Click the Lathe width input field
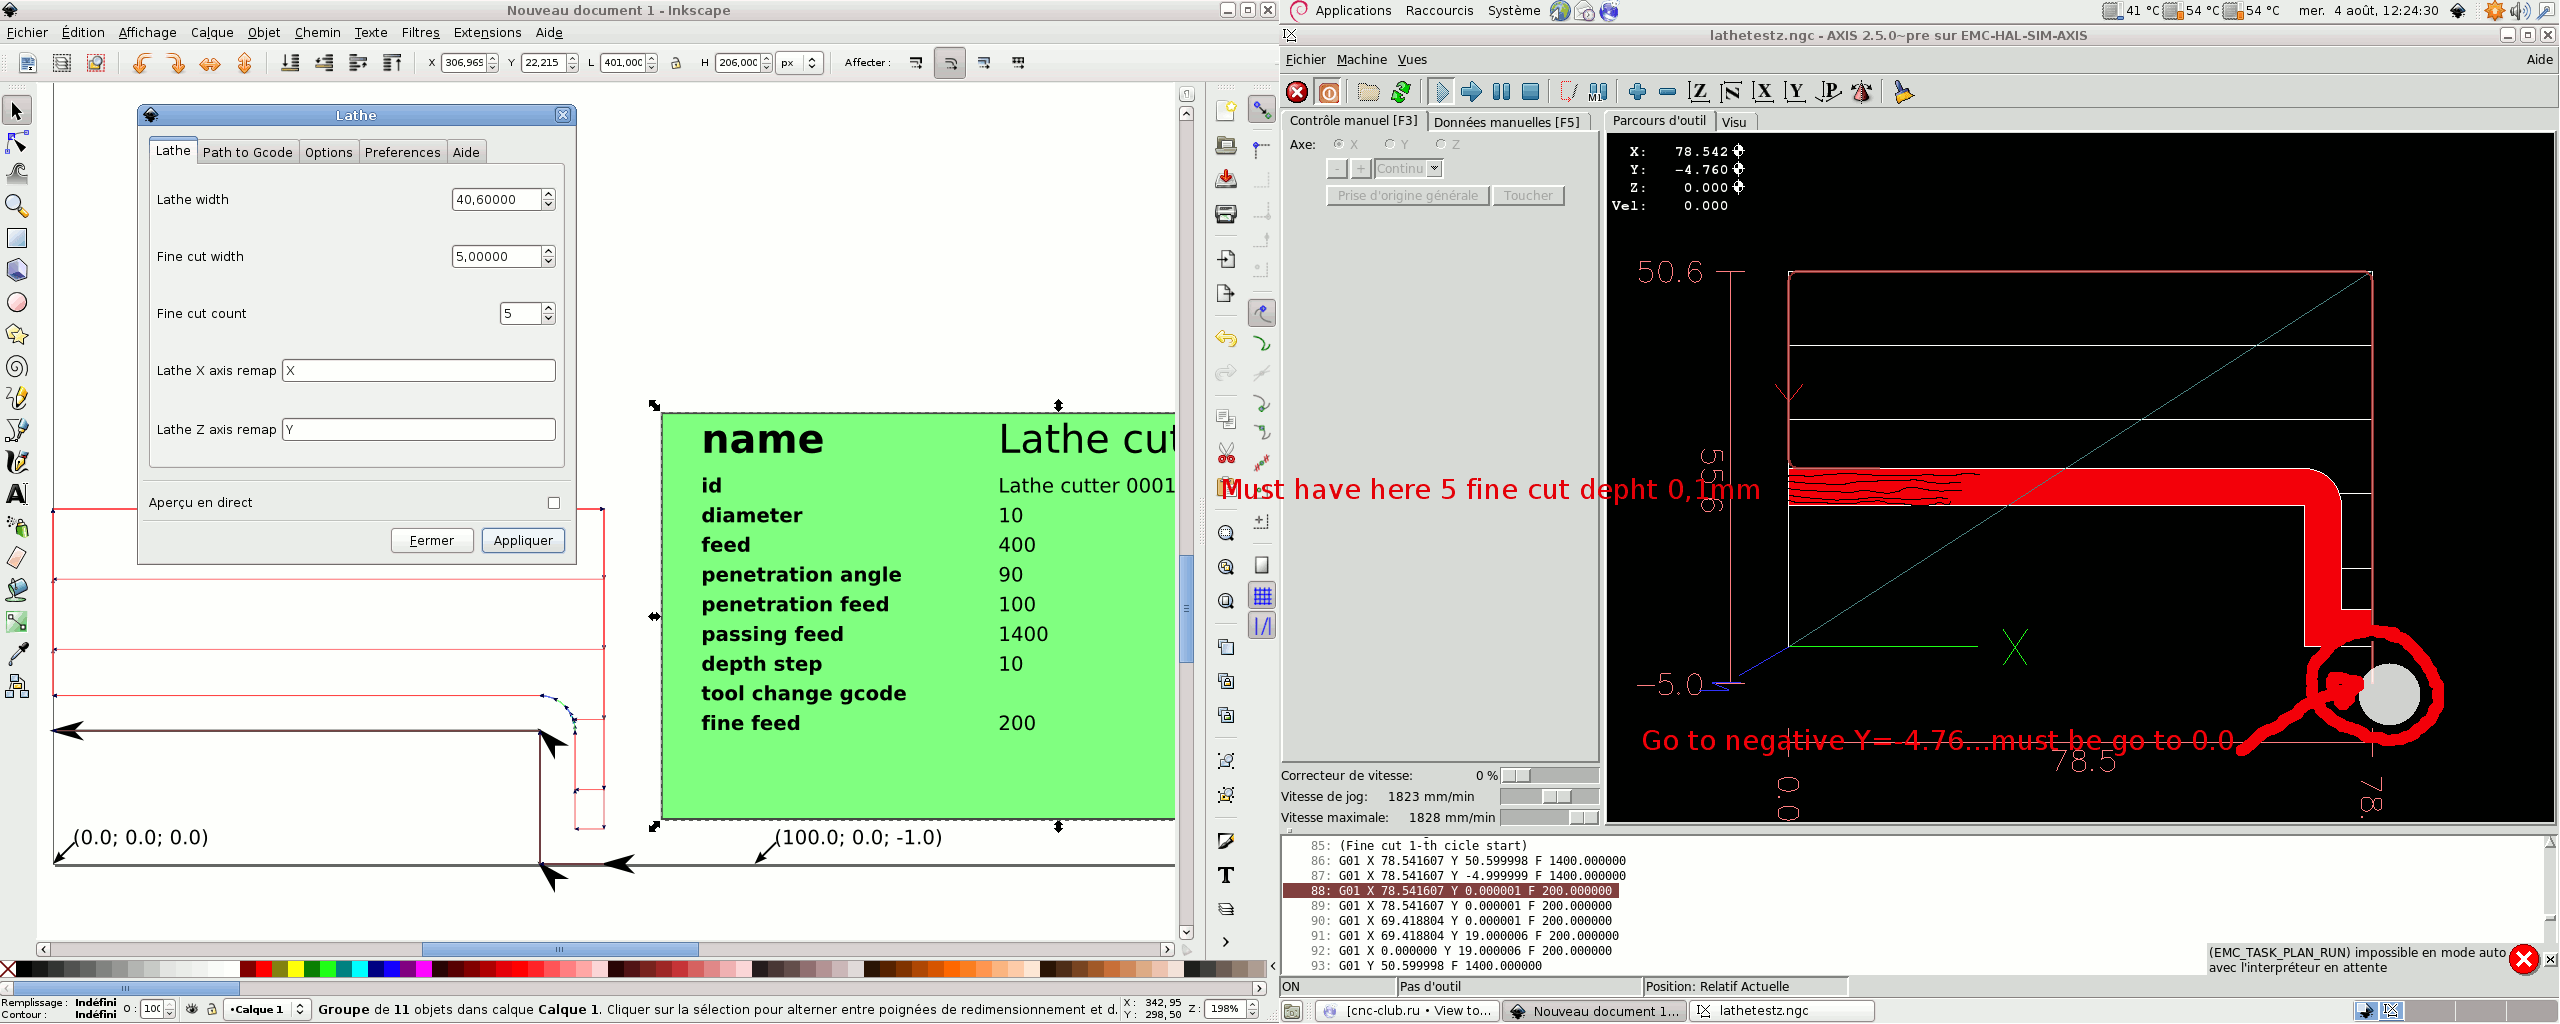 pyautogui.click(x=496, y=200)
